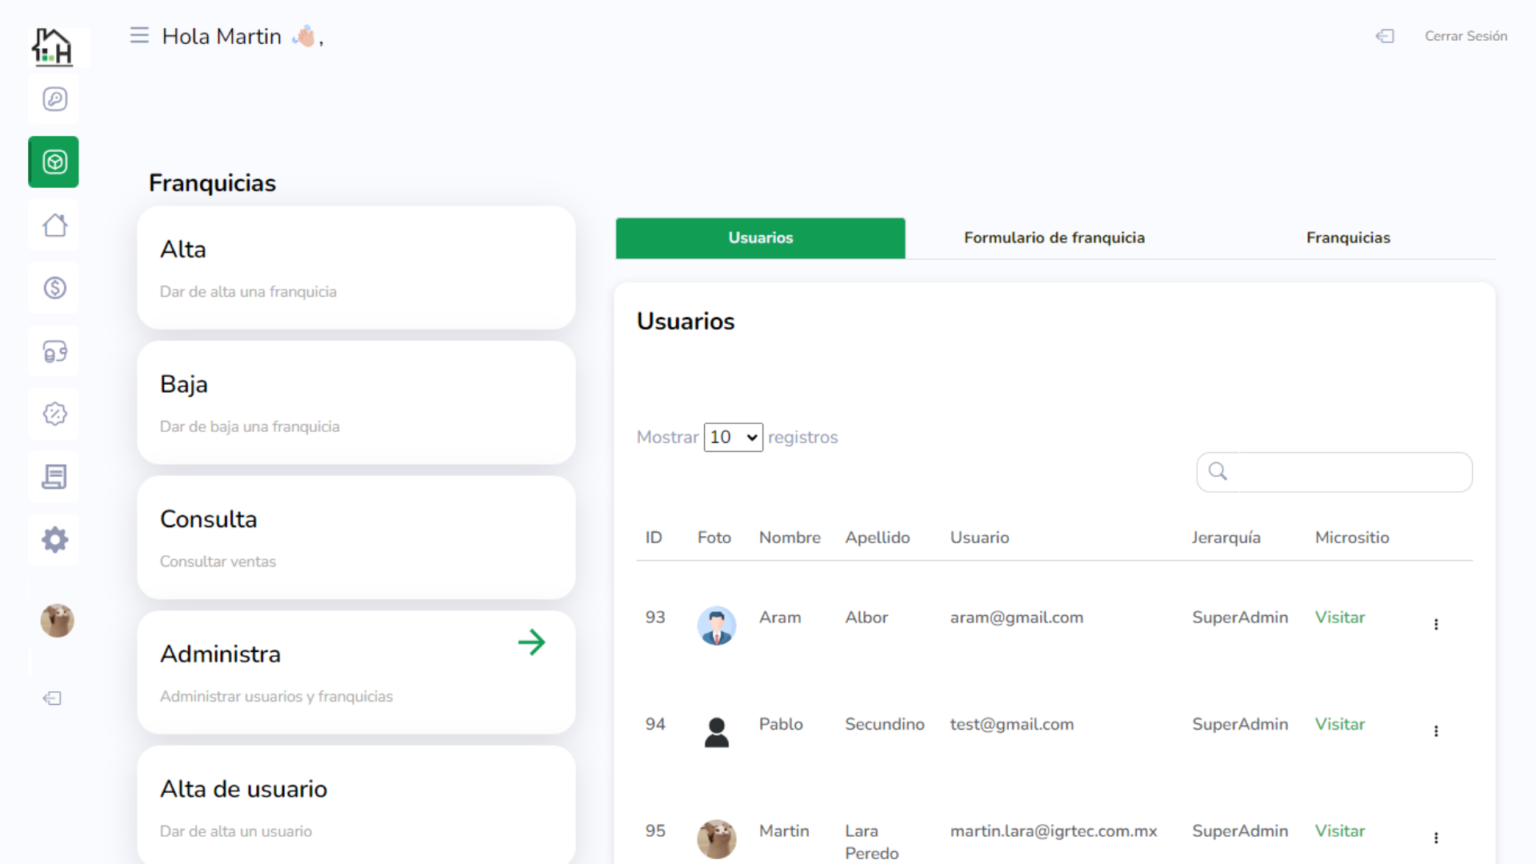1536x864 pixels.
Task: Click the Visitar link for Aram Albor
Action: 1339,617
